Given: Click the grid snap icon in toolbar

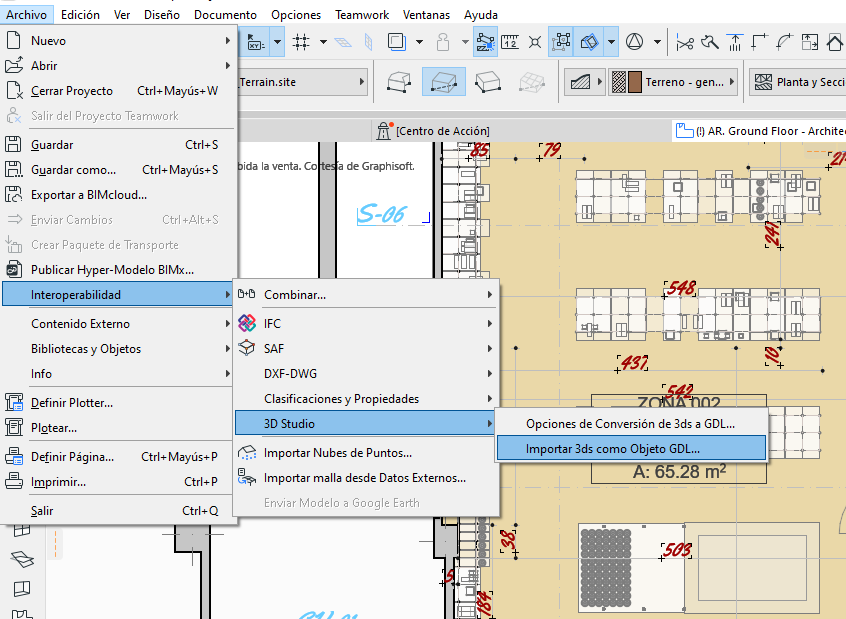Looking at the screenshot, I should pos(301,42).
